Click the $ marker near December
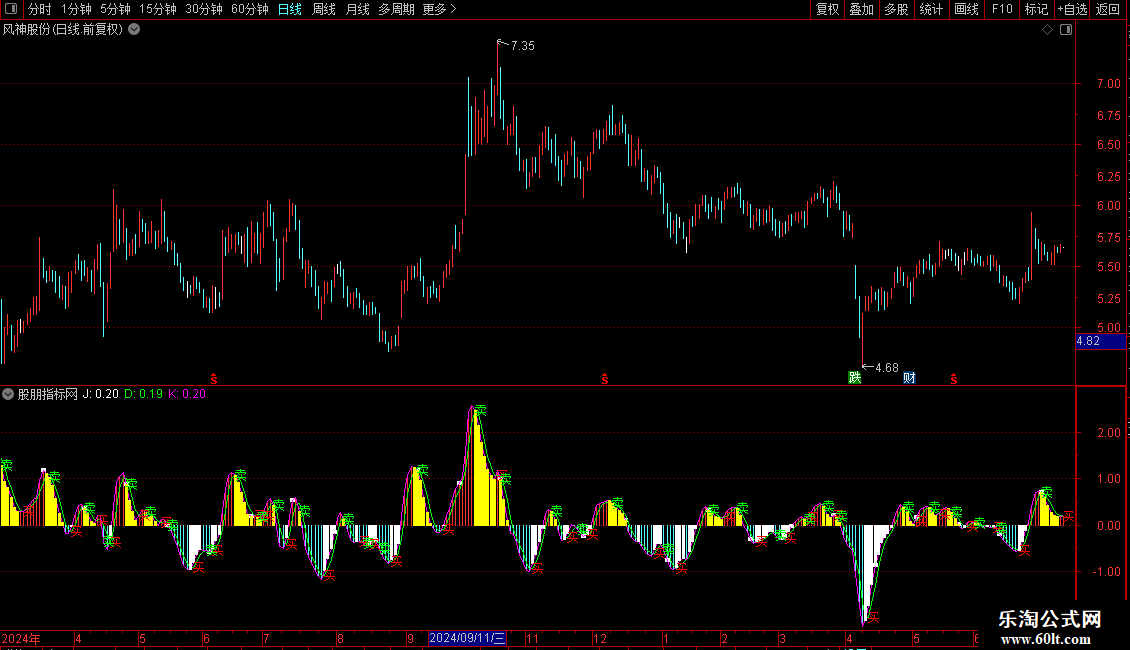The image size is (1130, 650). click(x=605, y=379)
